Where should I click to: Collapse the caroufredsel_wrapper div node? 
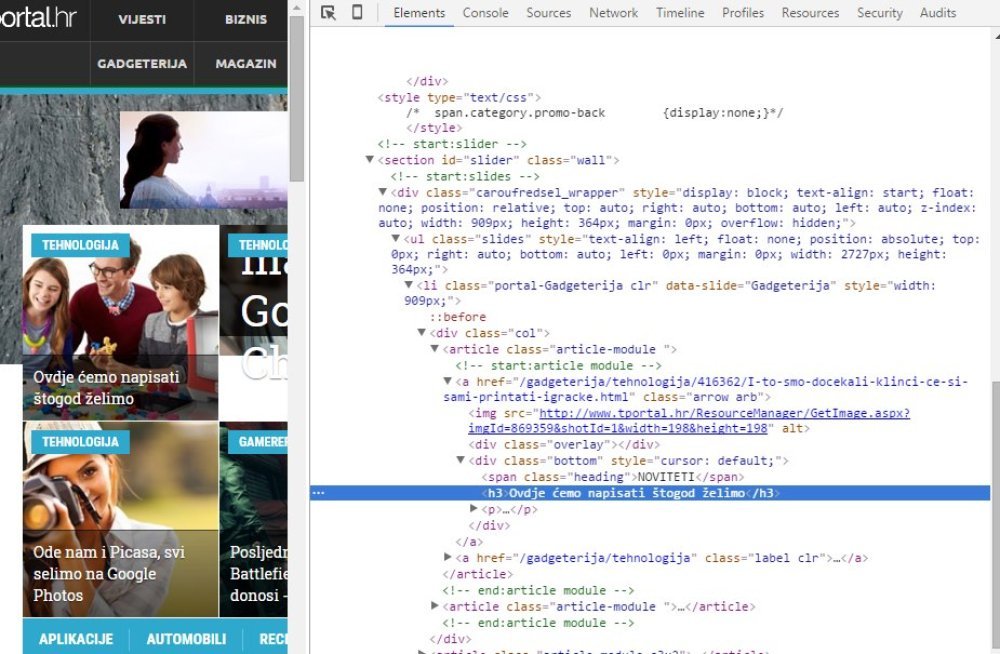pyautogui.click(x=383, y=192)
